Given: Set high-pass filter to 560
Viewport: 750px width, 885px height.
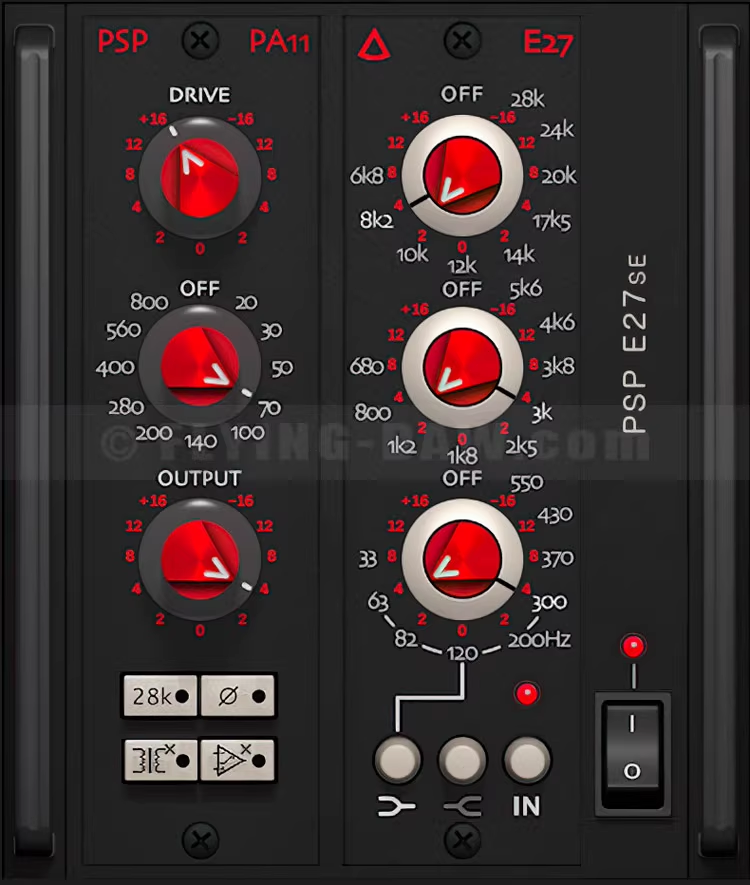Looking at the screenshot, I should [x=124, y=330].
